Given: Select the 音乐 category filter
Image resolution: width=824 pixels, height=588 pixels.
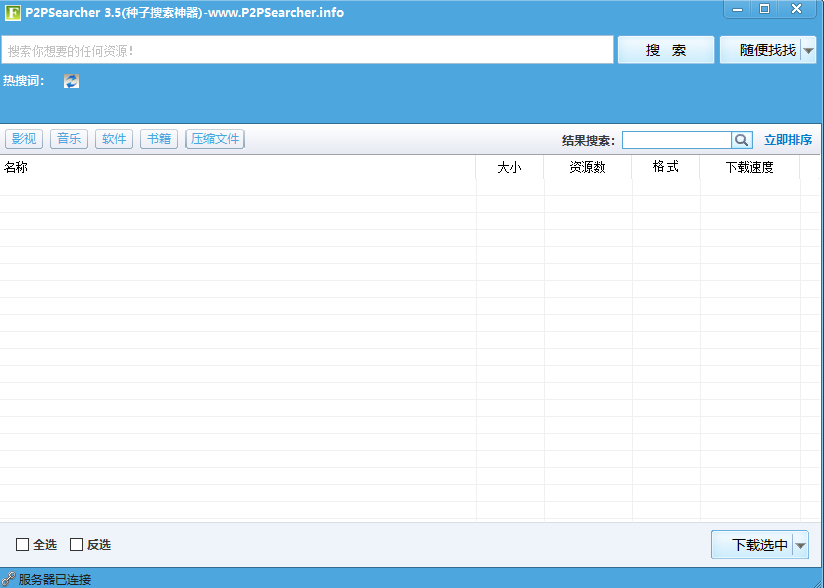Looking at the screenshot, I should [68, 139].
